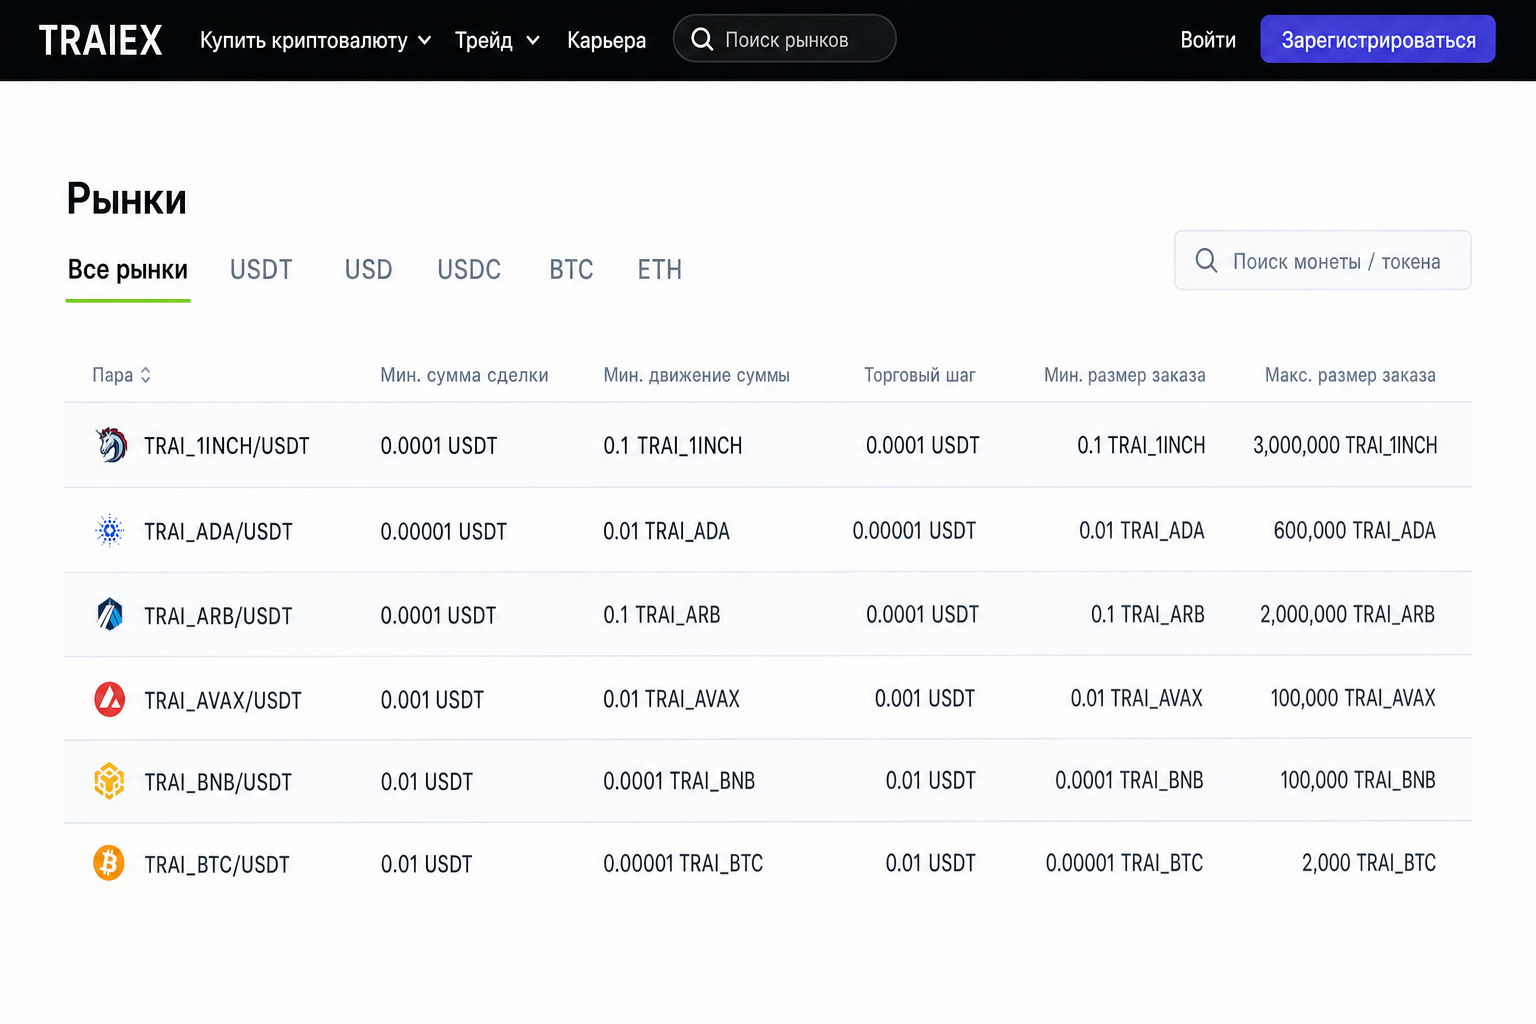Expand the Купить криптовалюту dropdown
Screen dimensions: 1536x1024
tap(424, 41)
